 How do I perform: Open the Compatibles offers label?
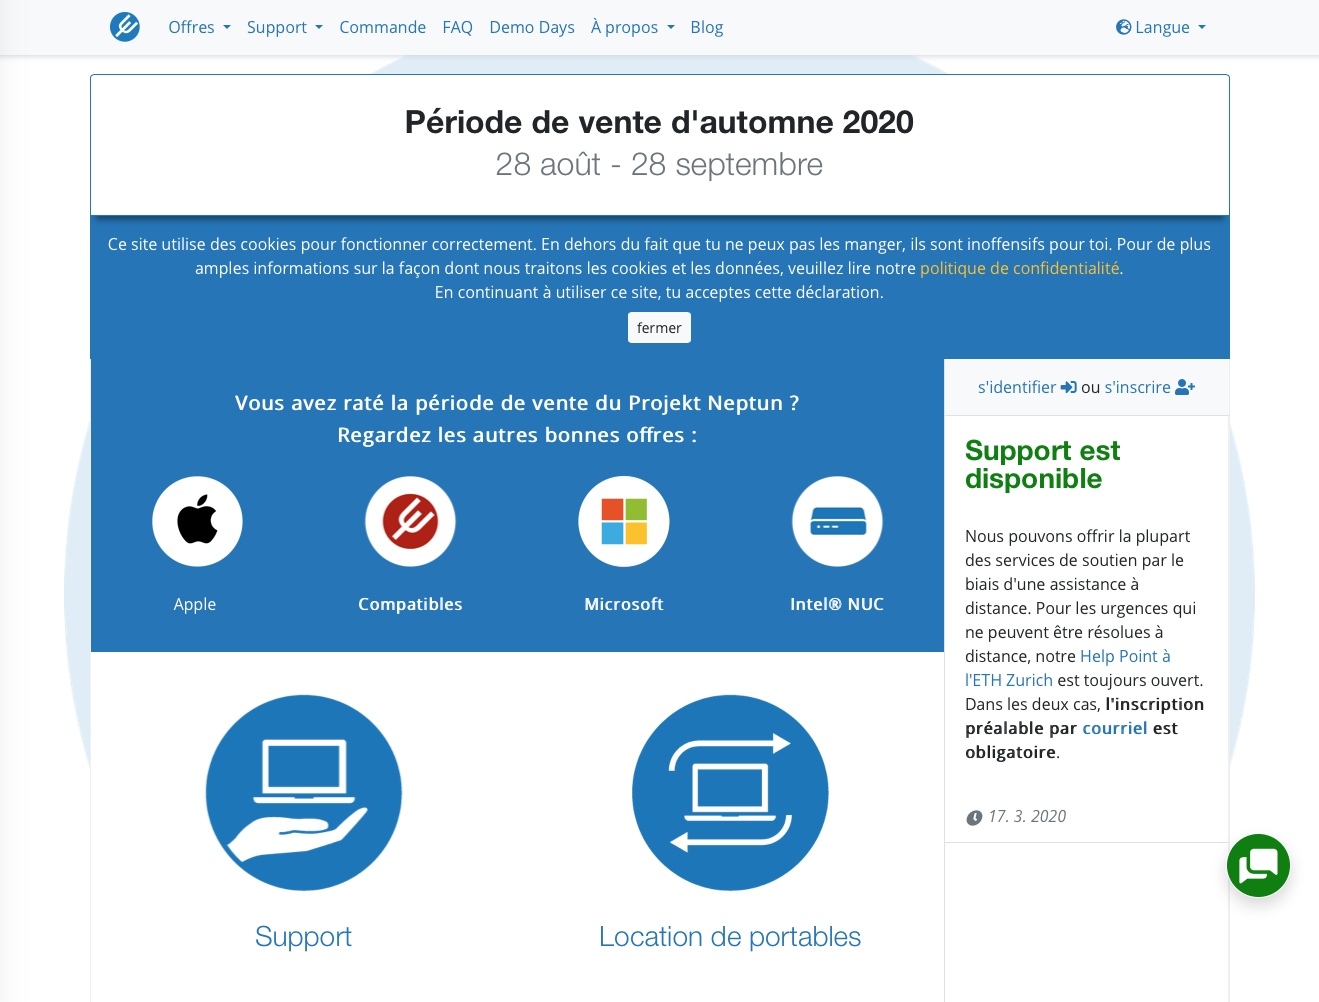(x=410, y=604)
